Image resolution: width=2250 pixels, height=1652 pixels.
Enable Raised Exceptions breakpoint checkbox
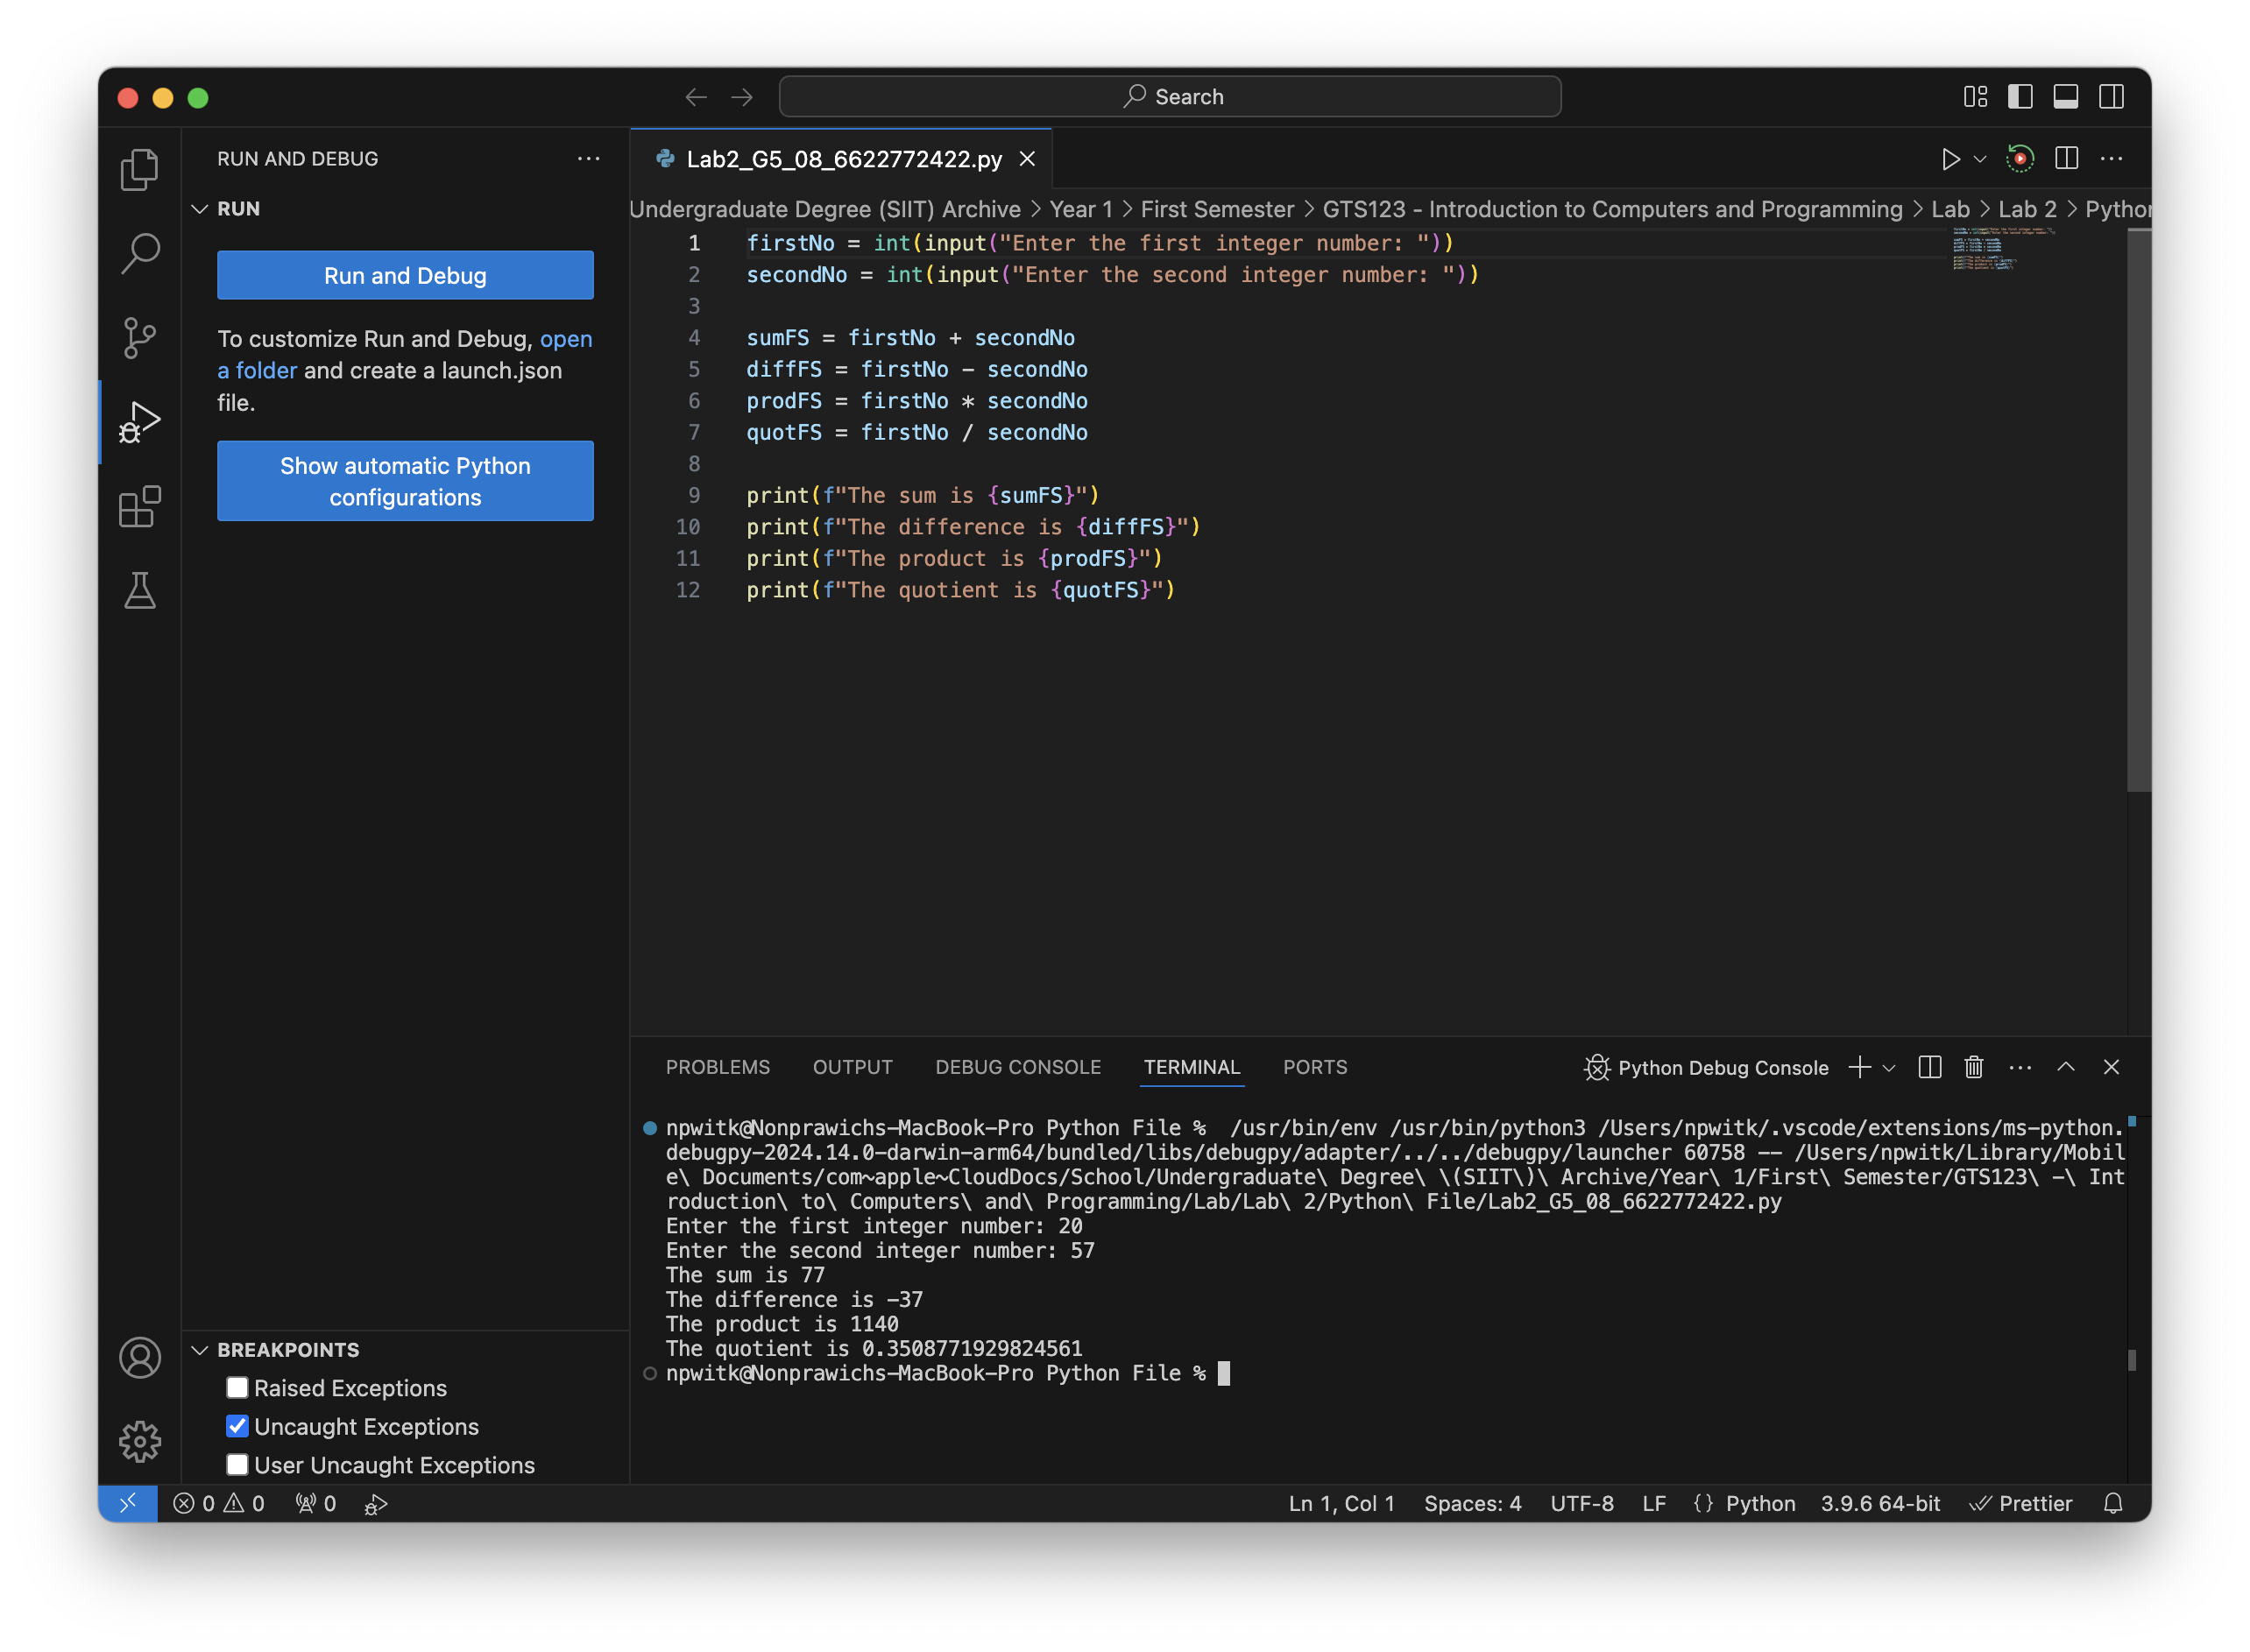point(237,1388)
